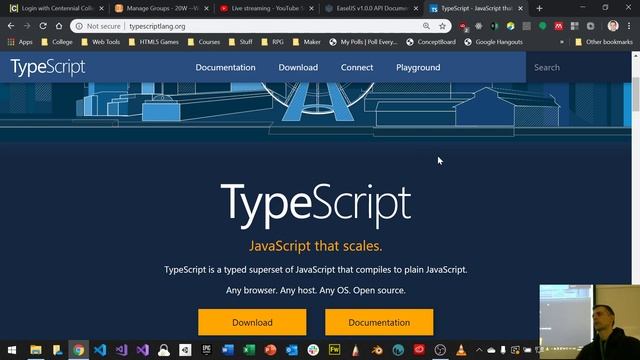This screenshot has height=360, width=640.
Task: Reload the TypeScript page
Action: (x=43, y=26)
